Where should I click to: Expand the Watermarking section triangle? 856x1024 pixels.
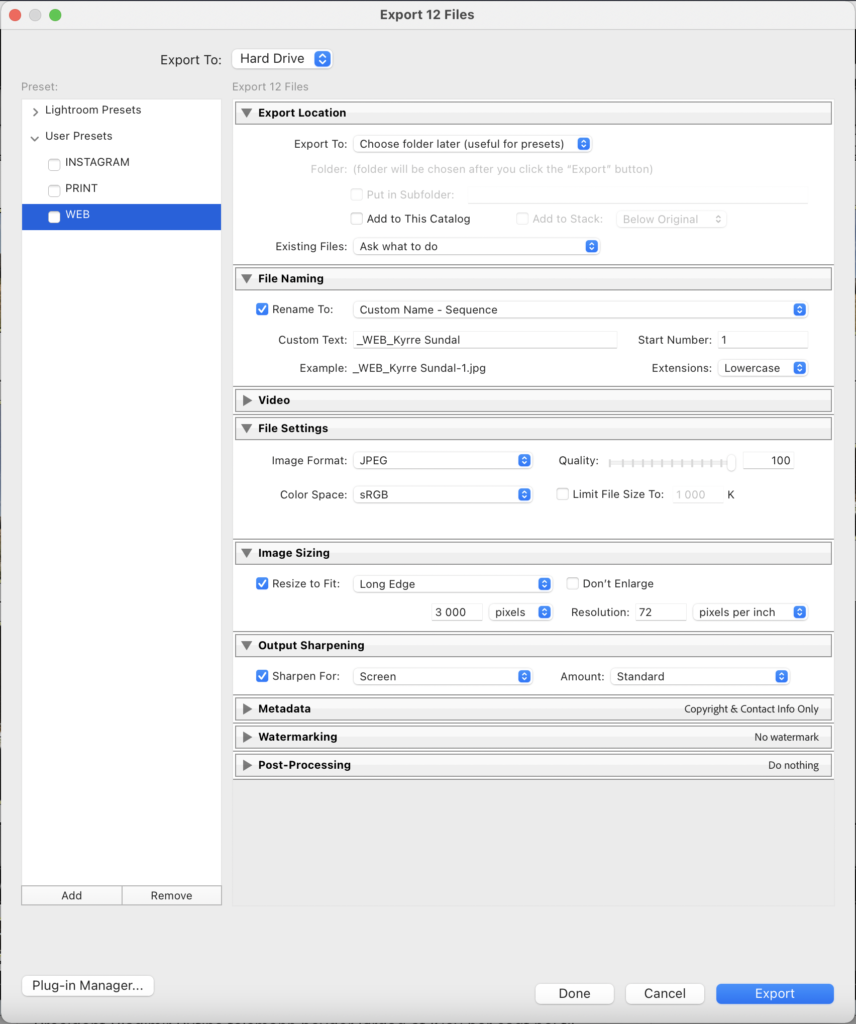pyautogui.click(x=247, y=737)
